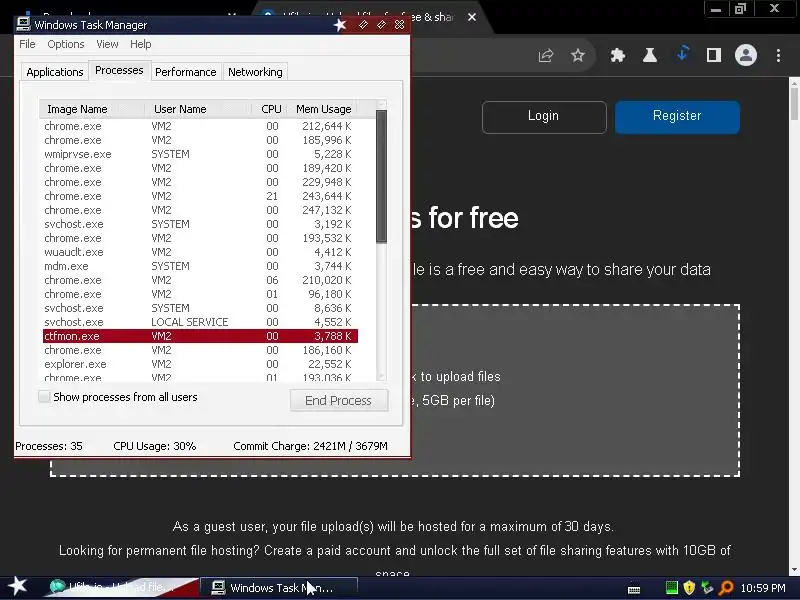Screen dimensions: 800x600
Task: Open the File menu in Task Manager
Action: click(27, 44)
